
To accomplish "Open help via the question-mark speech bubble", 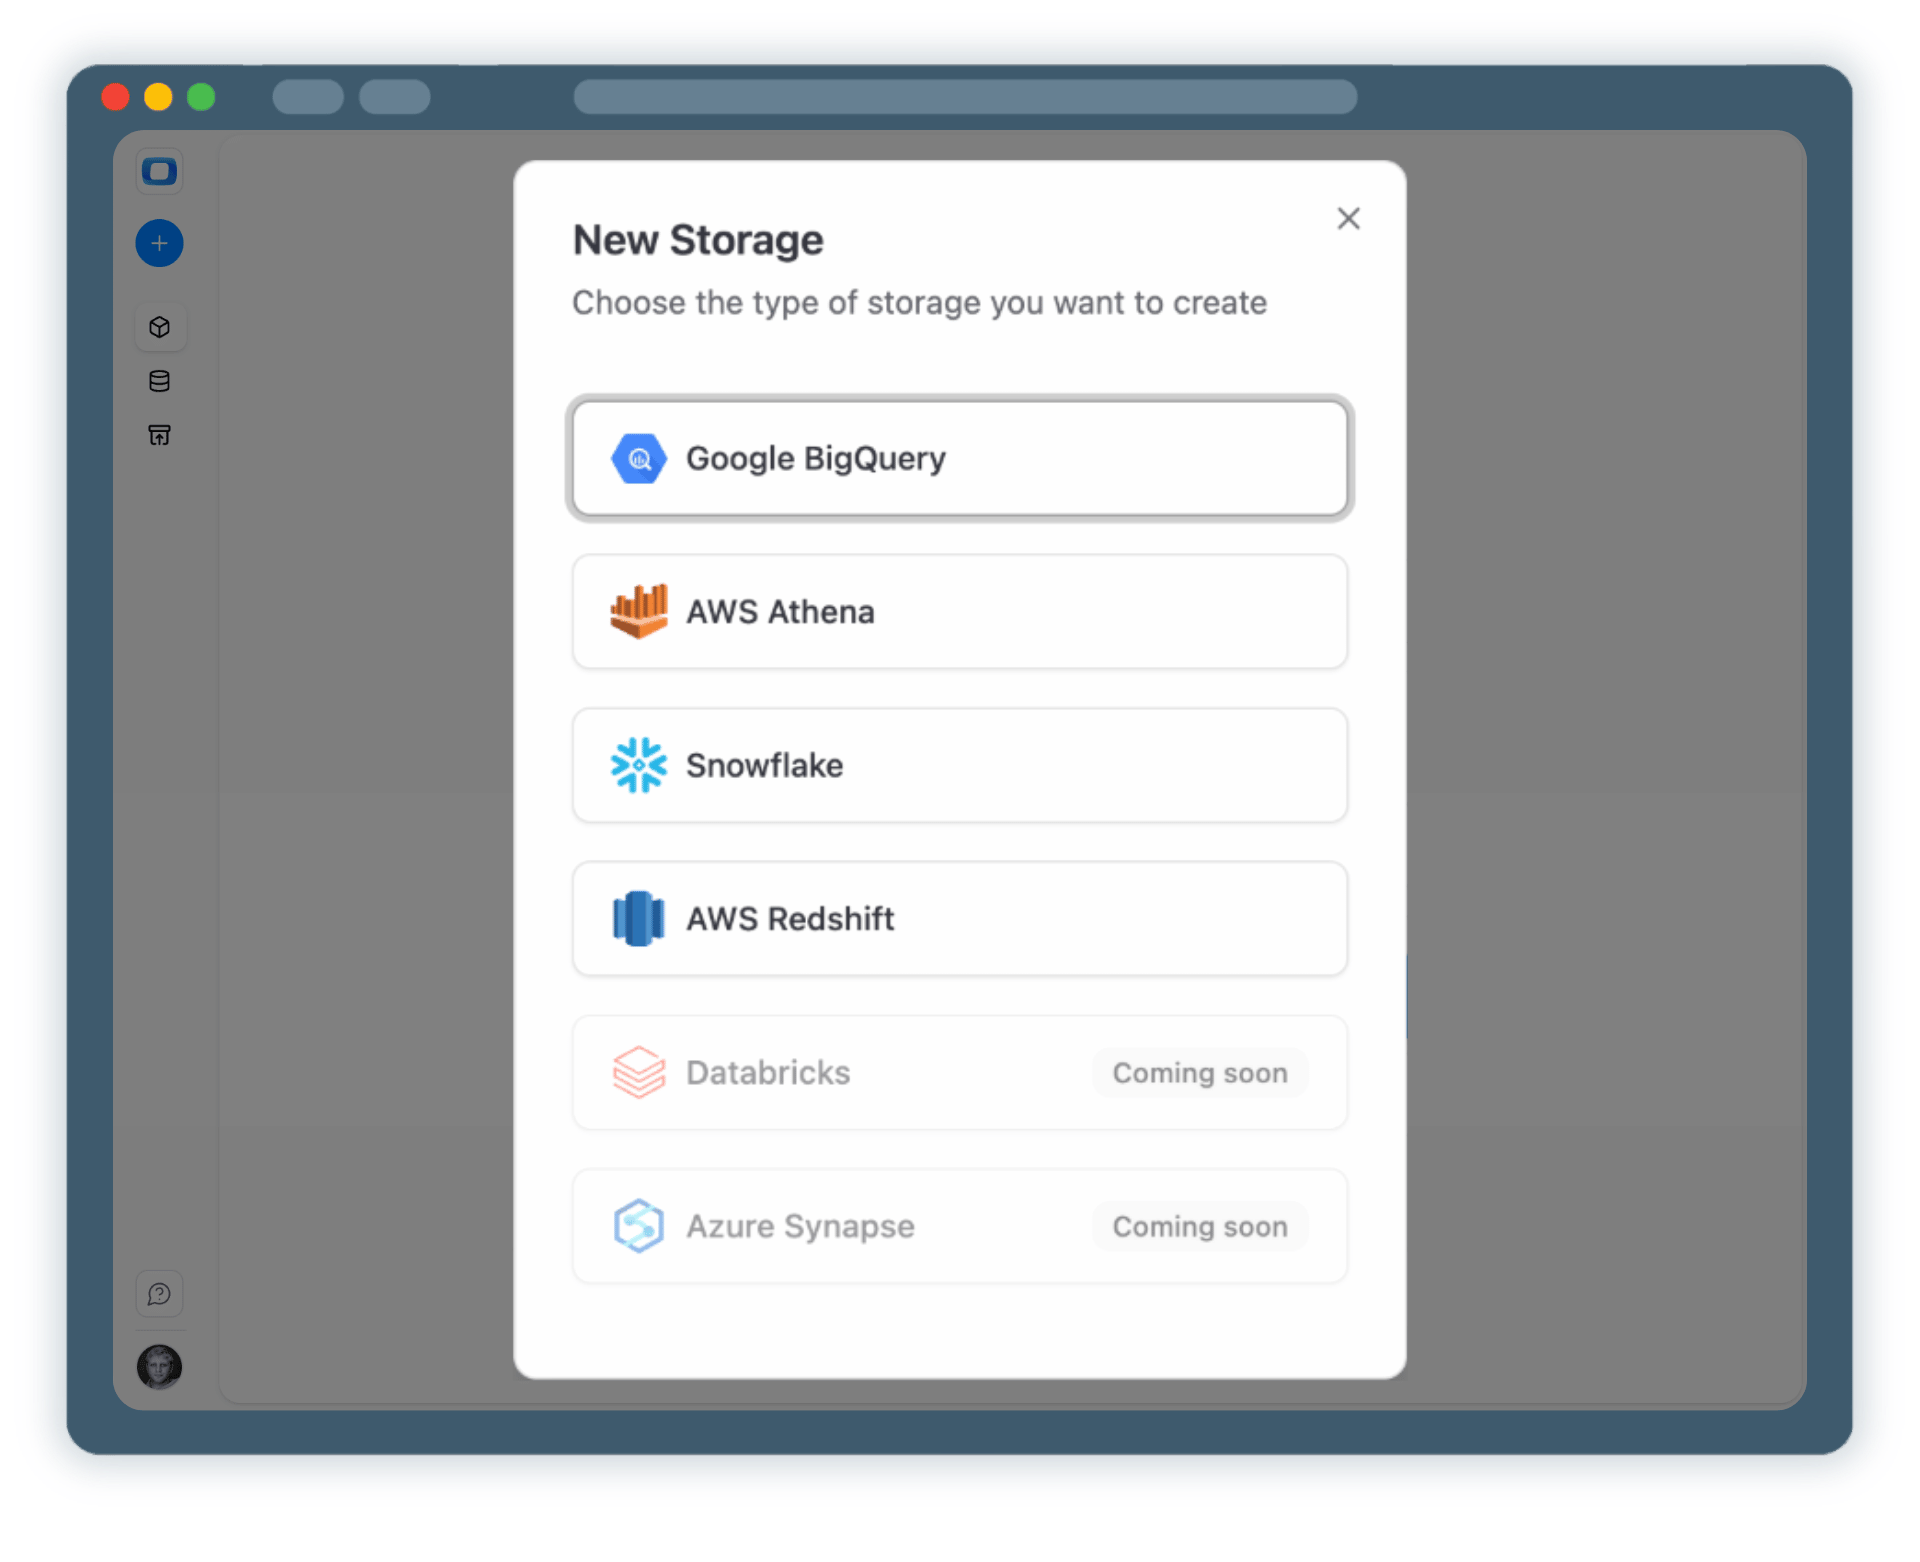I will click(x=160, y=1294).
